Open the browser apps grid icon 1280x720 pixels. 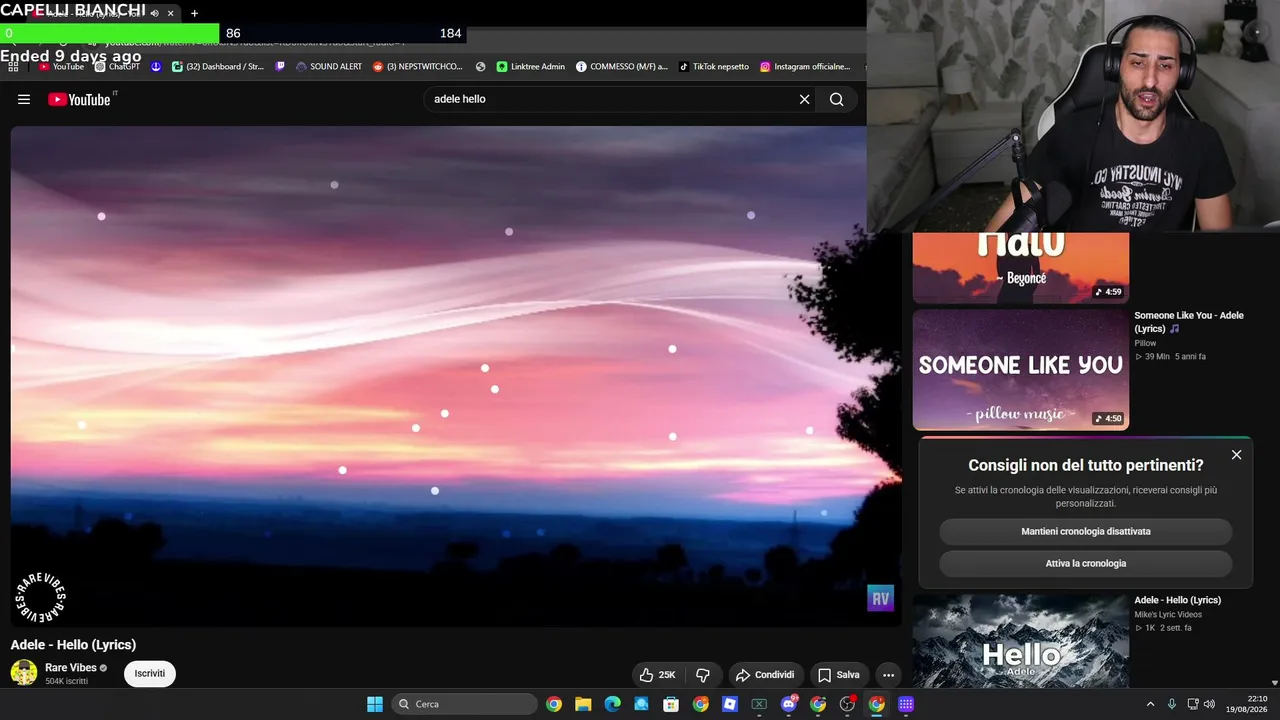12,66
